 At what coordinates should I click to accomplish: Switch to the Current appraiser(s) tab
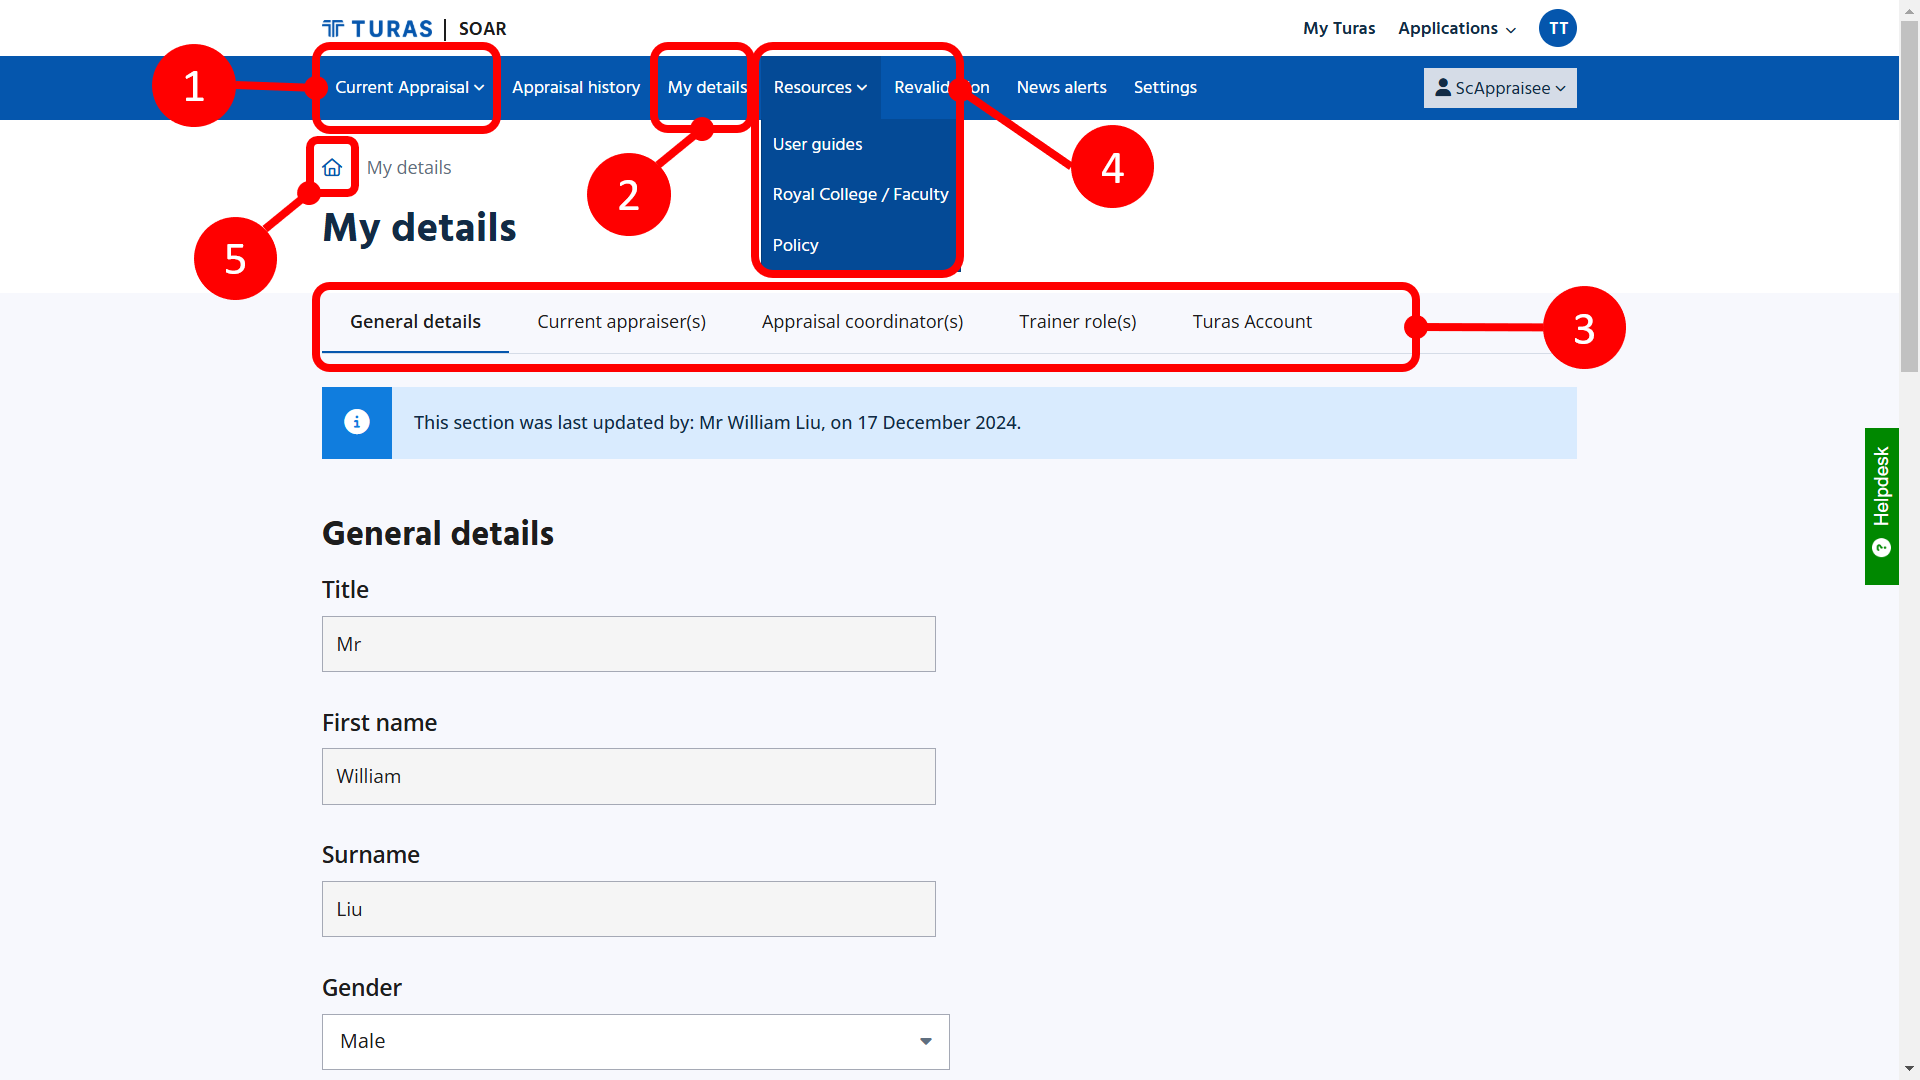point(621,322)
